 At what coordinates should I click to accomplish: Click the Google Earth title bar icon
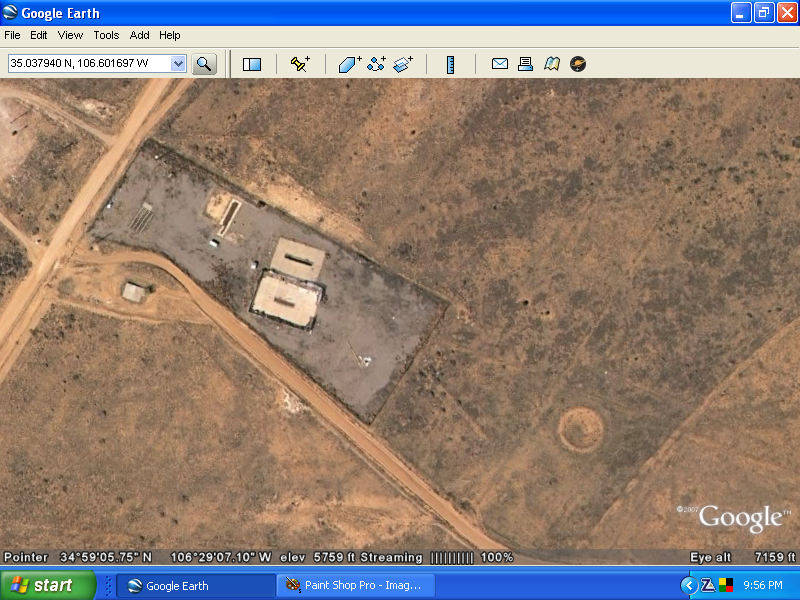10,12
